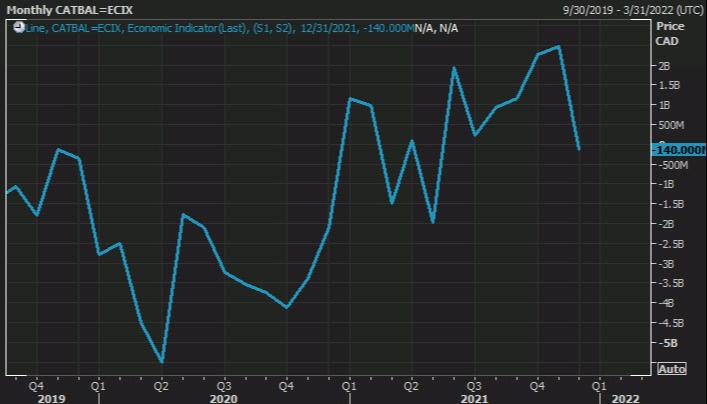This screenshot has width=707, height=404.
Task: Click the -1.5B axis label
Action: tap(671, 204)
